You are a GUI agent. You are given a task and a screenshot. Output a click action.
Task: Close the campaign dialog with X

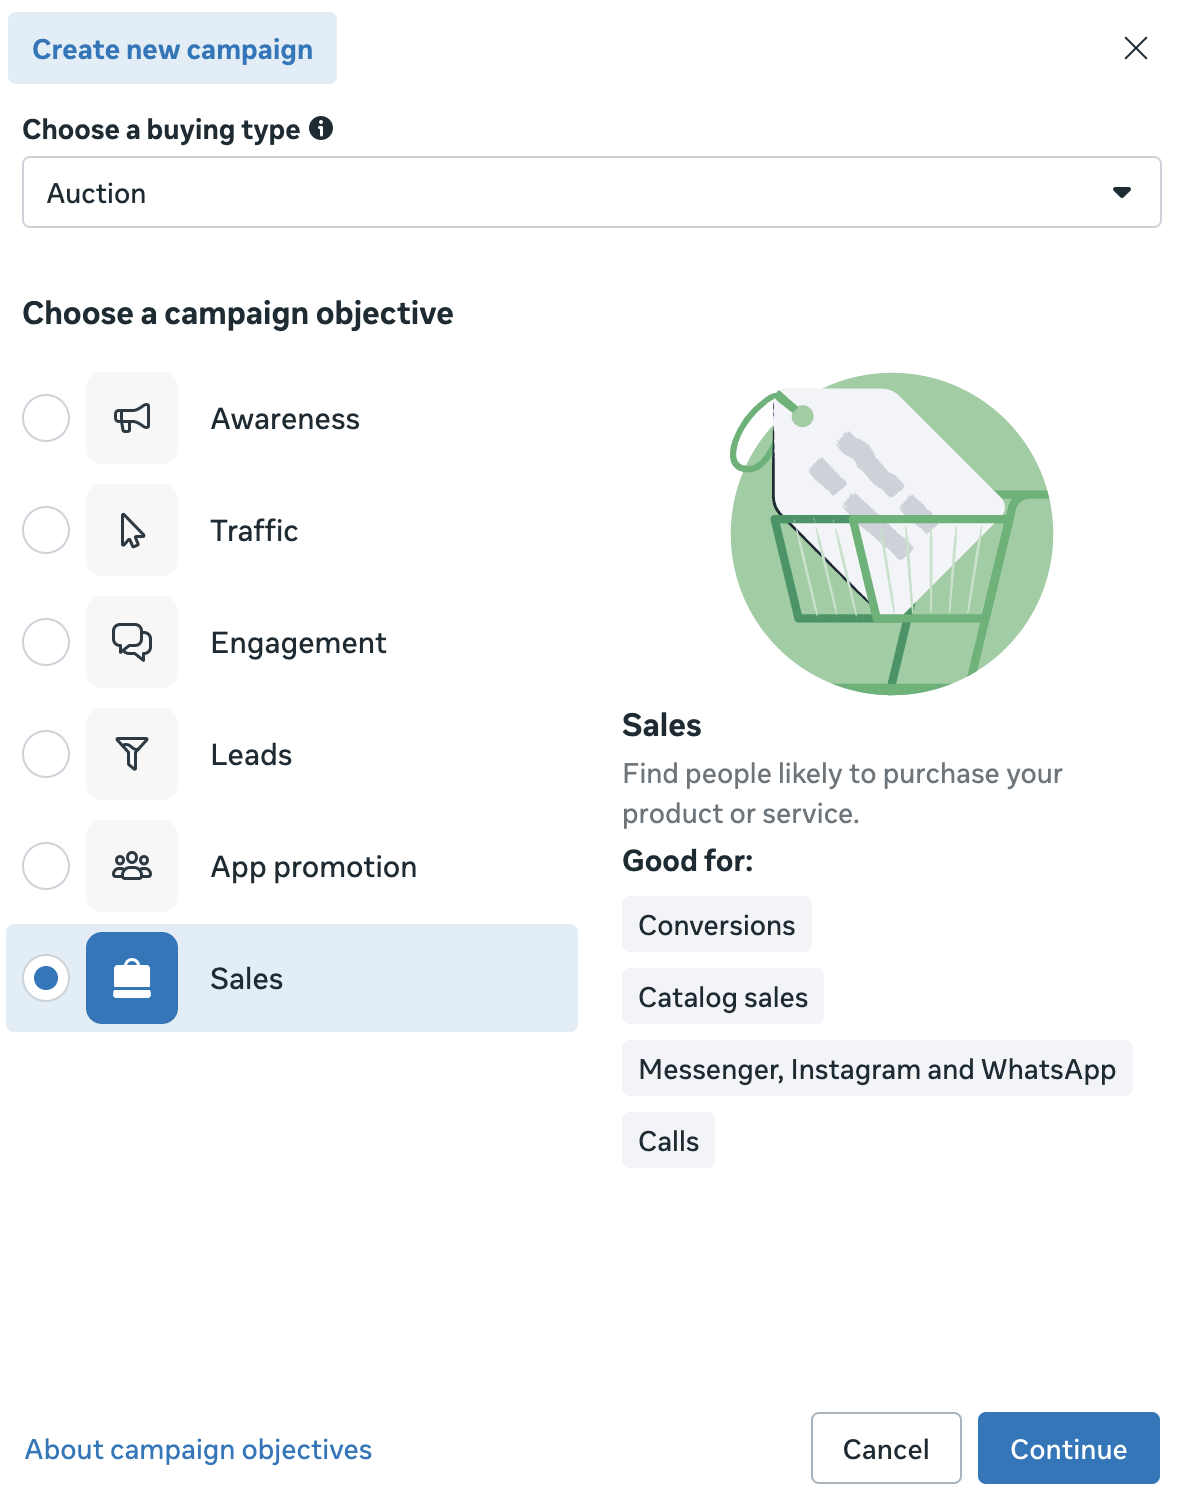(x=1135, y=48)
